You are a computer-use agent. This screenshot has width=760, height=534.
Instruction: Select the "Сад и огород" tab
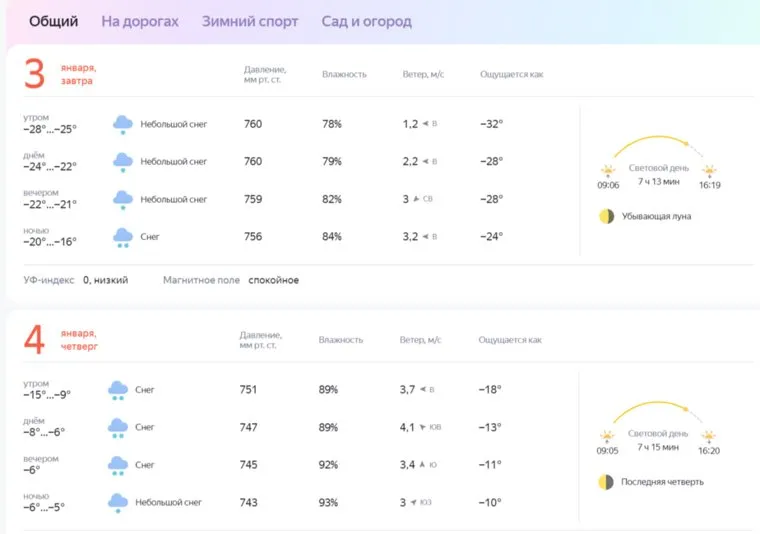click(366, 21)
